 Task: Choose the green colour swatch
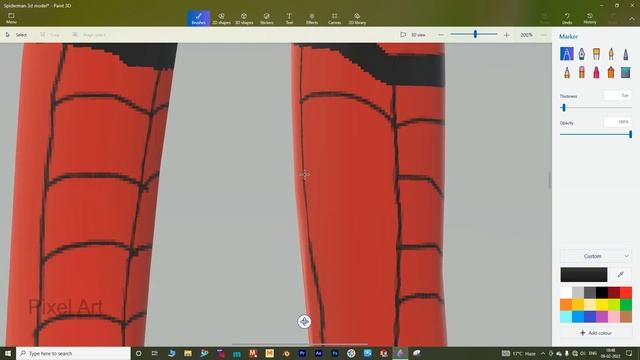[626, 304]
